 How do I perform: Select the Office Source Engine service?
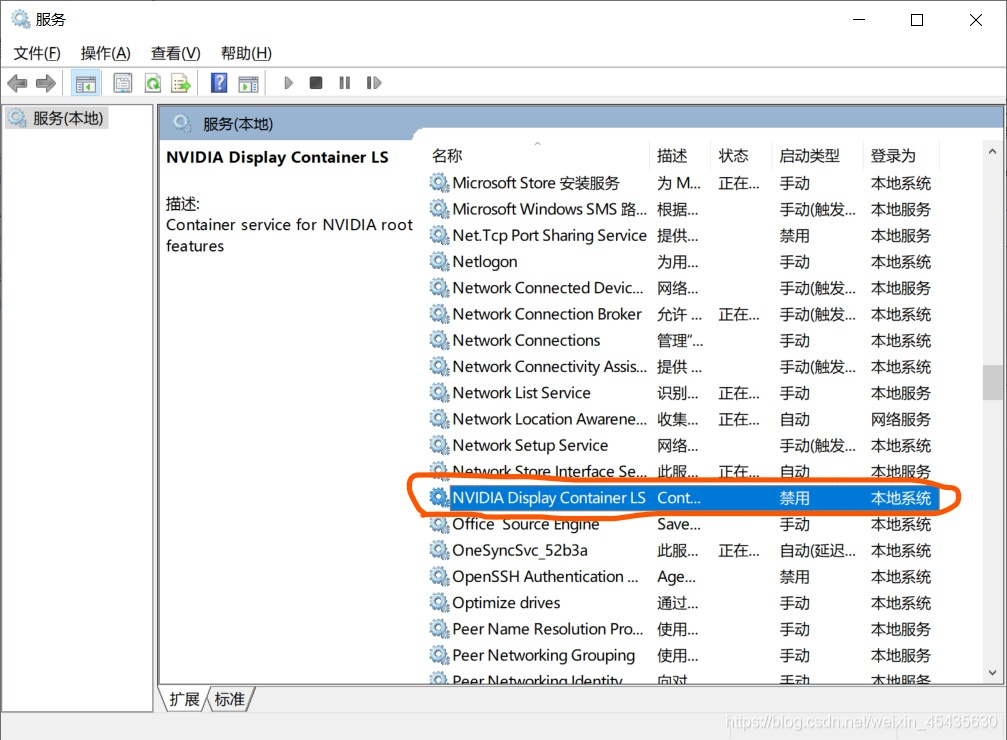(x=683, y=524)
